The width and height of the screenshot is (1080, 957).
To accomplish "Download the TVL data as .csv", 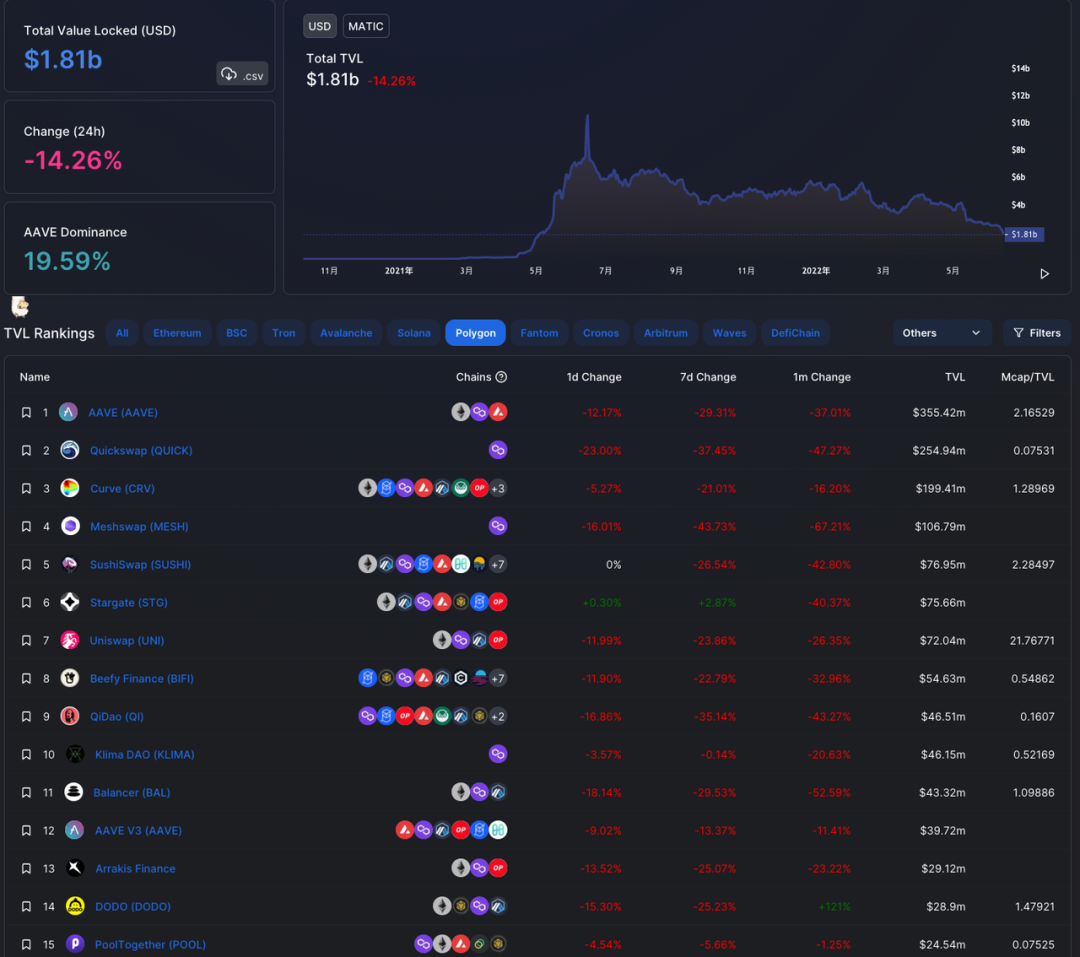I will pyautogui.click(x=242, y=74).
